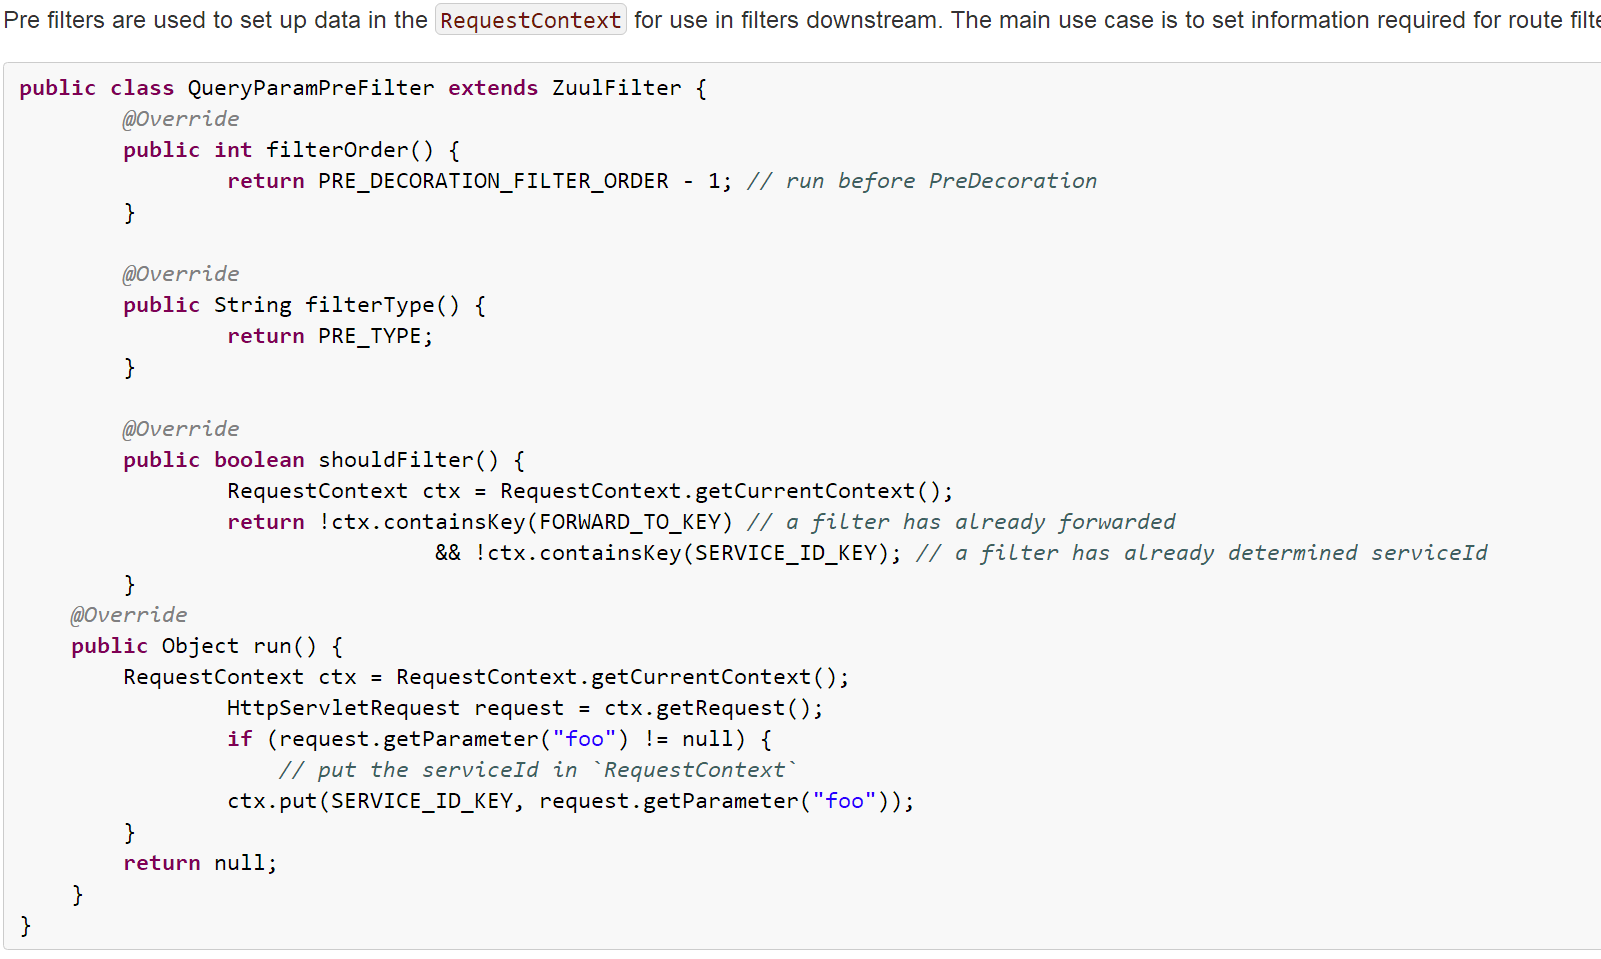
Task: Click the QueryParamPreFilter class name
Action: tap(311, 88)
